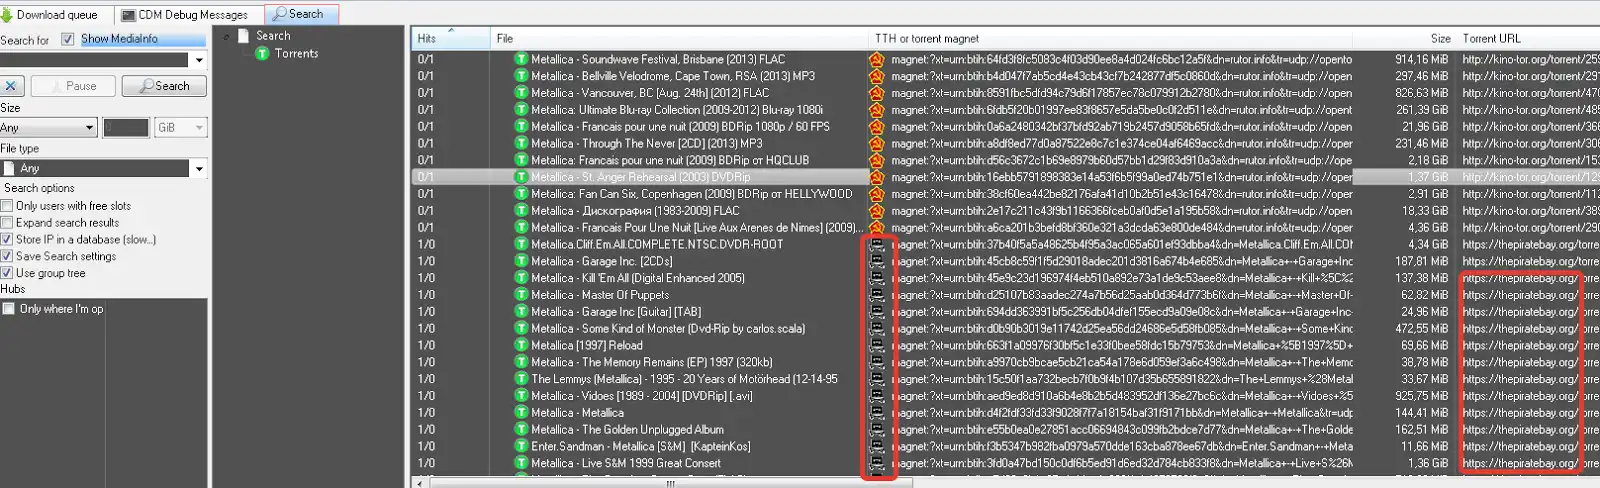Screen dimensions: 1600x488
Task: Click green Torrents icon in search tree
Action: (262, 53)
